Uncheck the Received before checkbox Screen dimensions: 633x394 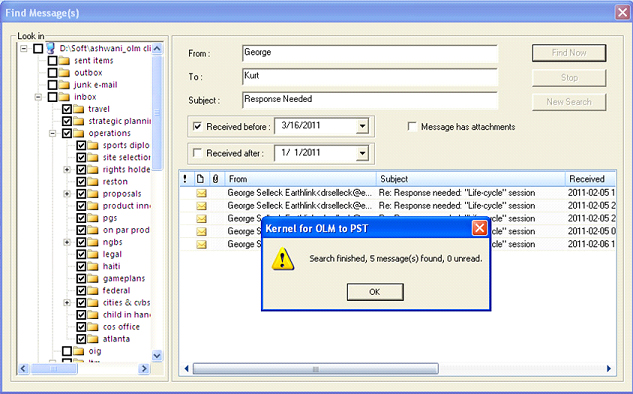197,127
